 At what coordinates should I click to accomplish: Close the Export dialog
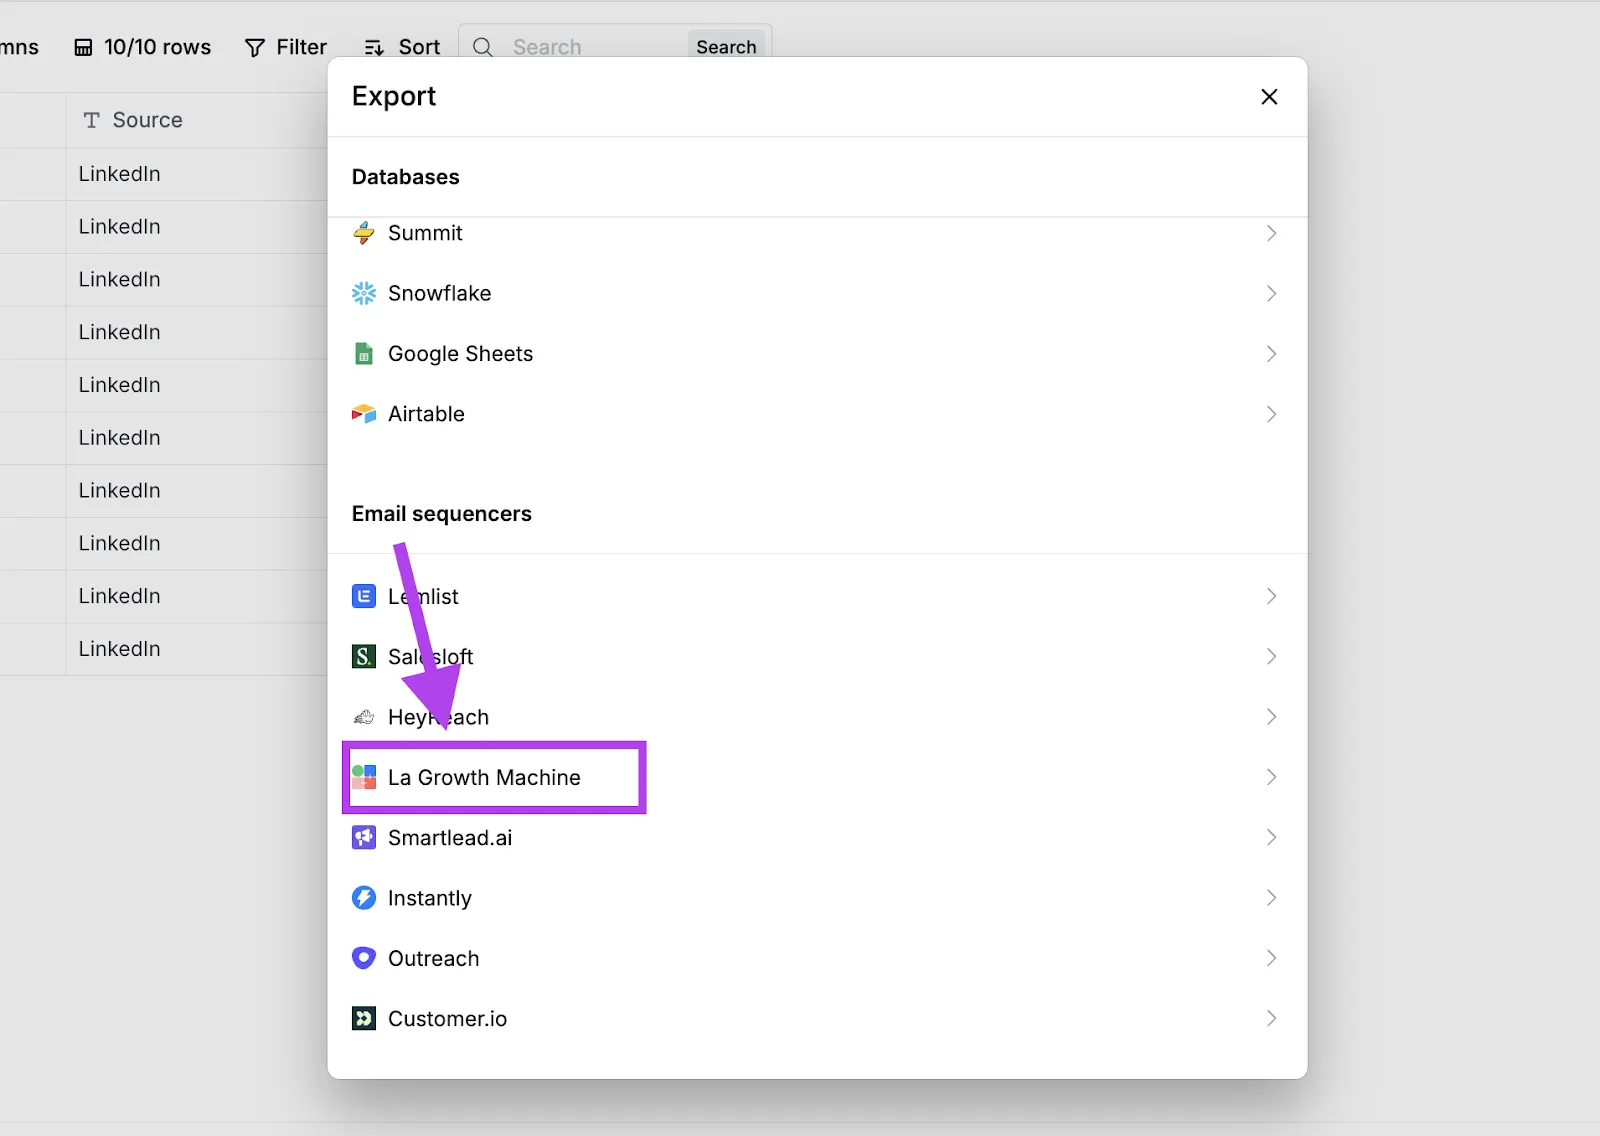(1269, 97)
